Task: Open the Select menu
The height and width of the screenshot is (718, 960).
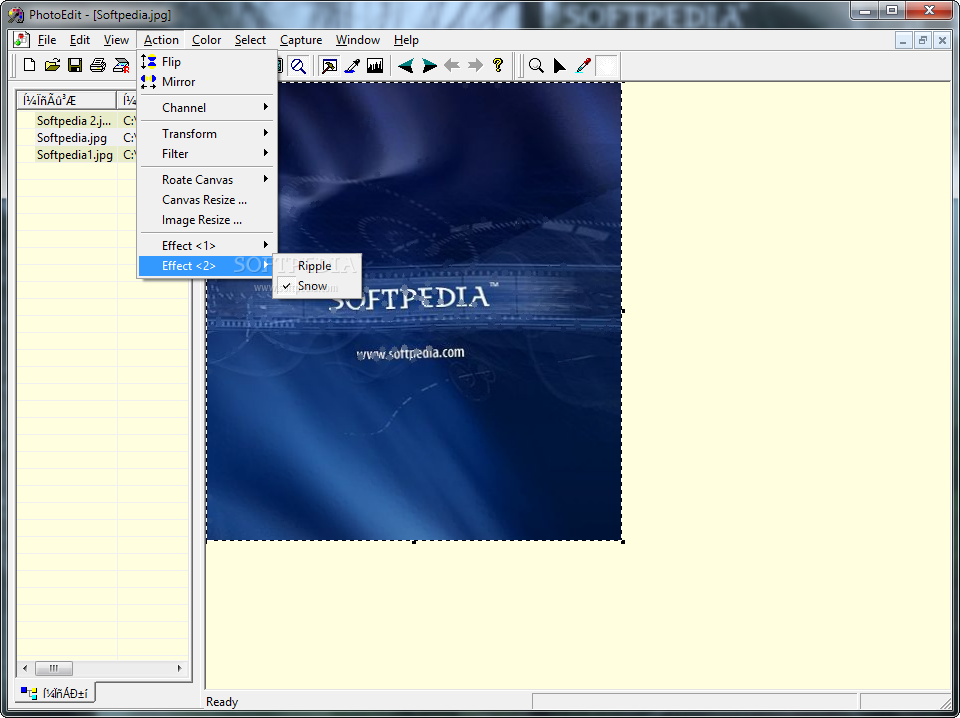Action: point(250,40)
